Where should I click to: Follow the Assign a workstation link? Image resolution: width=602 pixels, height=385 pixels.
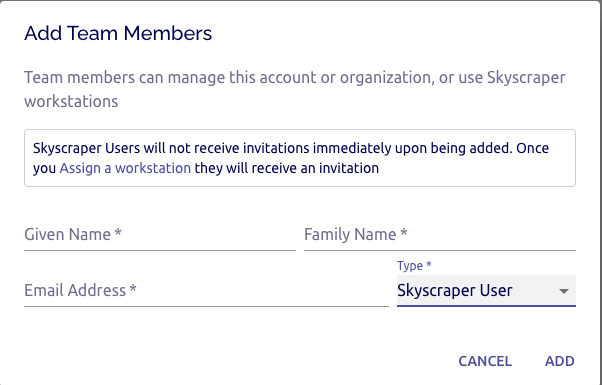point(125,168)
